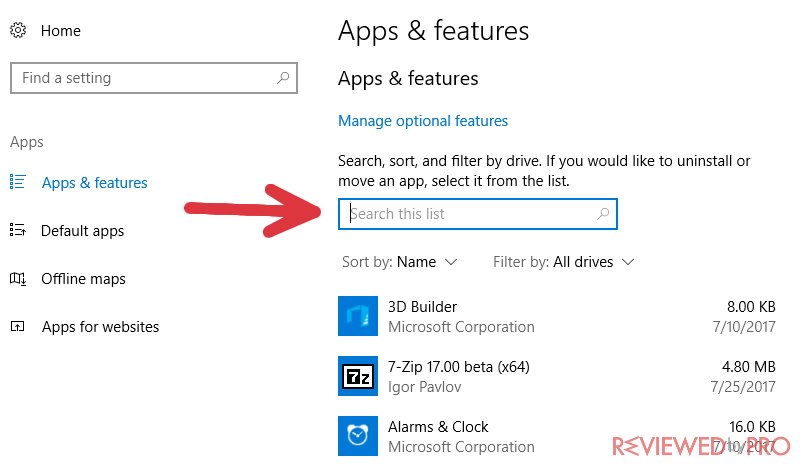Expand the Filter by All drives dropdown

(x=563, y=262)
